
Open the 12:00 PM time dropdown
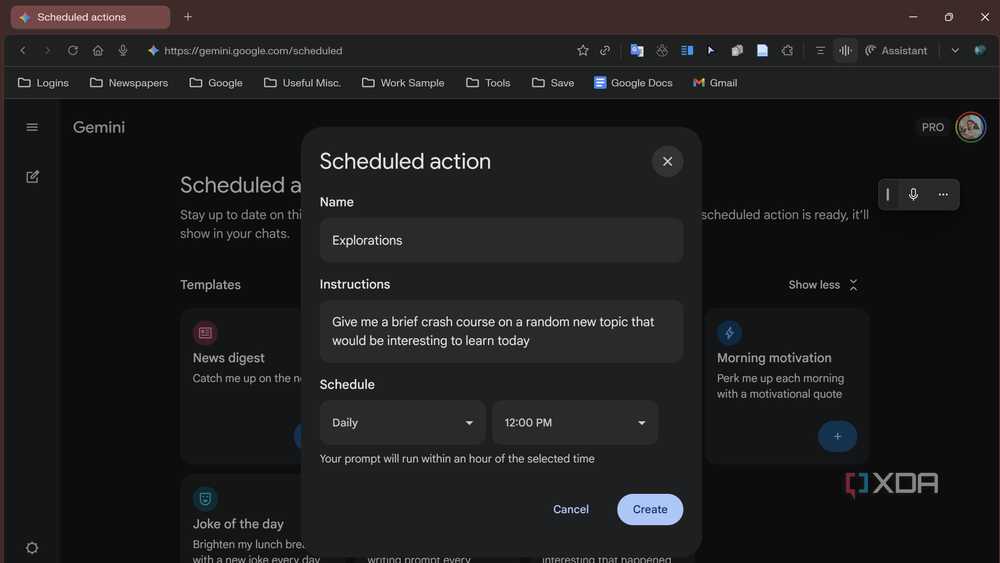pyautogui.click(x=575, y=423)
